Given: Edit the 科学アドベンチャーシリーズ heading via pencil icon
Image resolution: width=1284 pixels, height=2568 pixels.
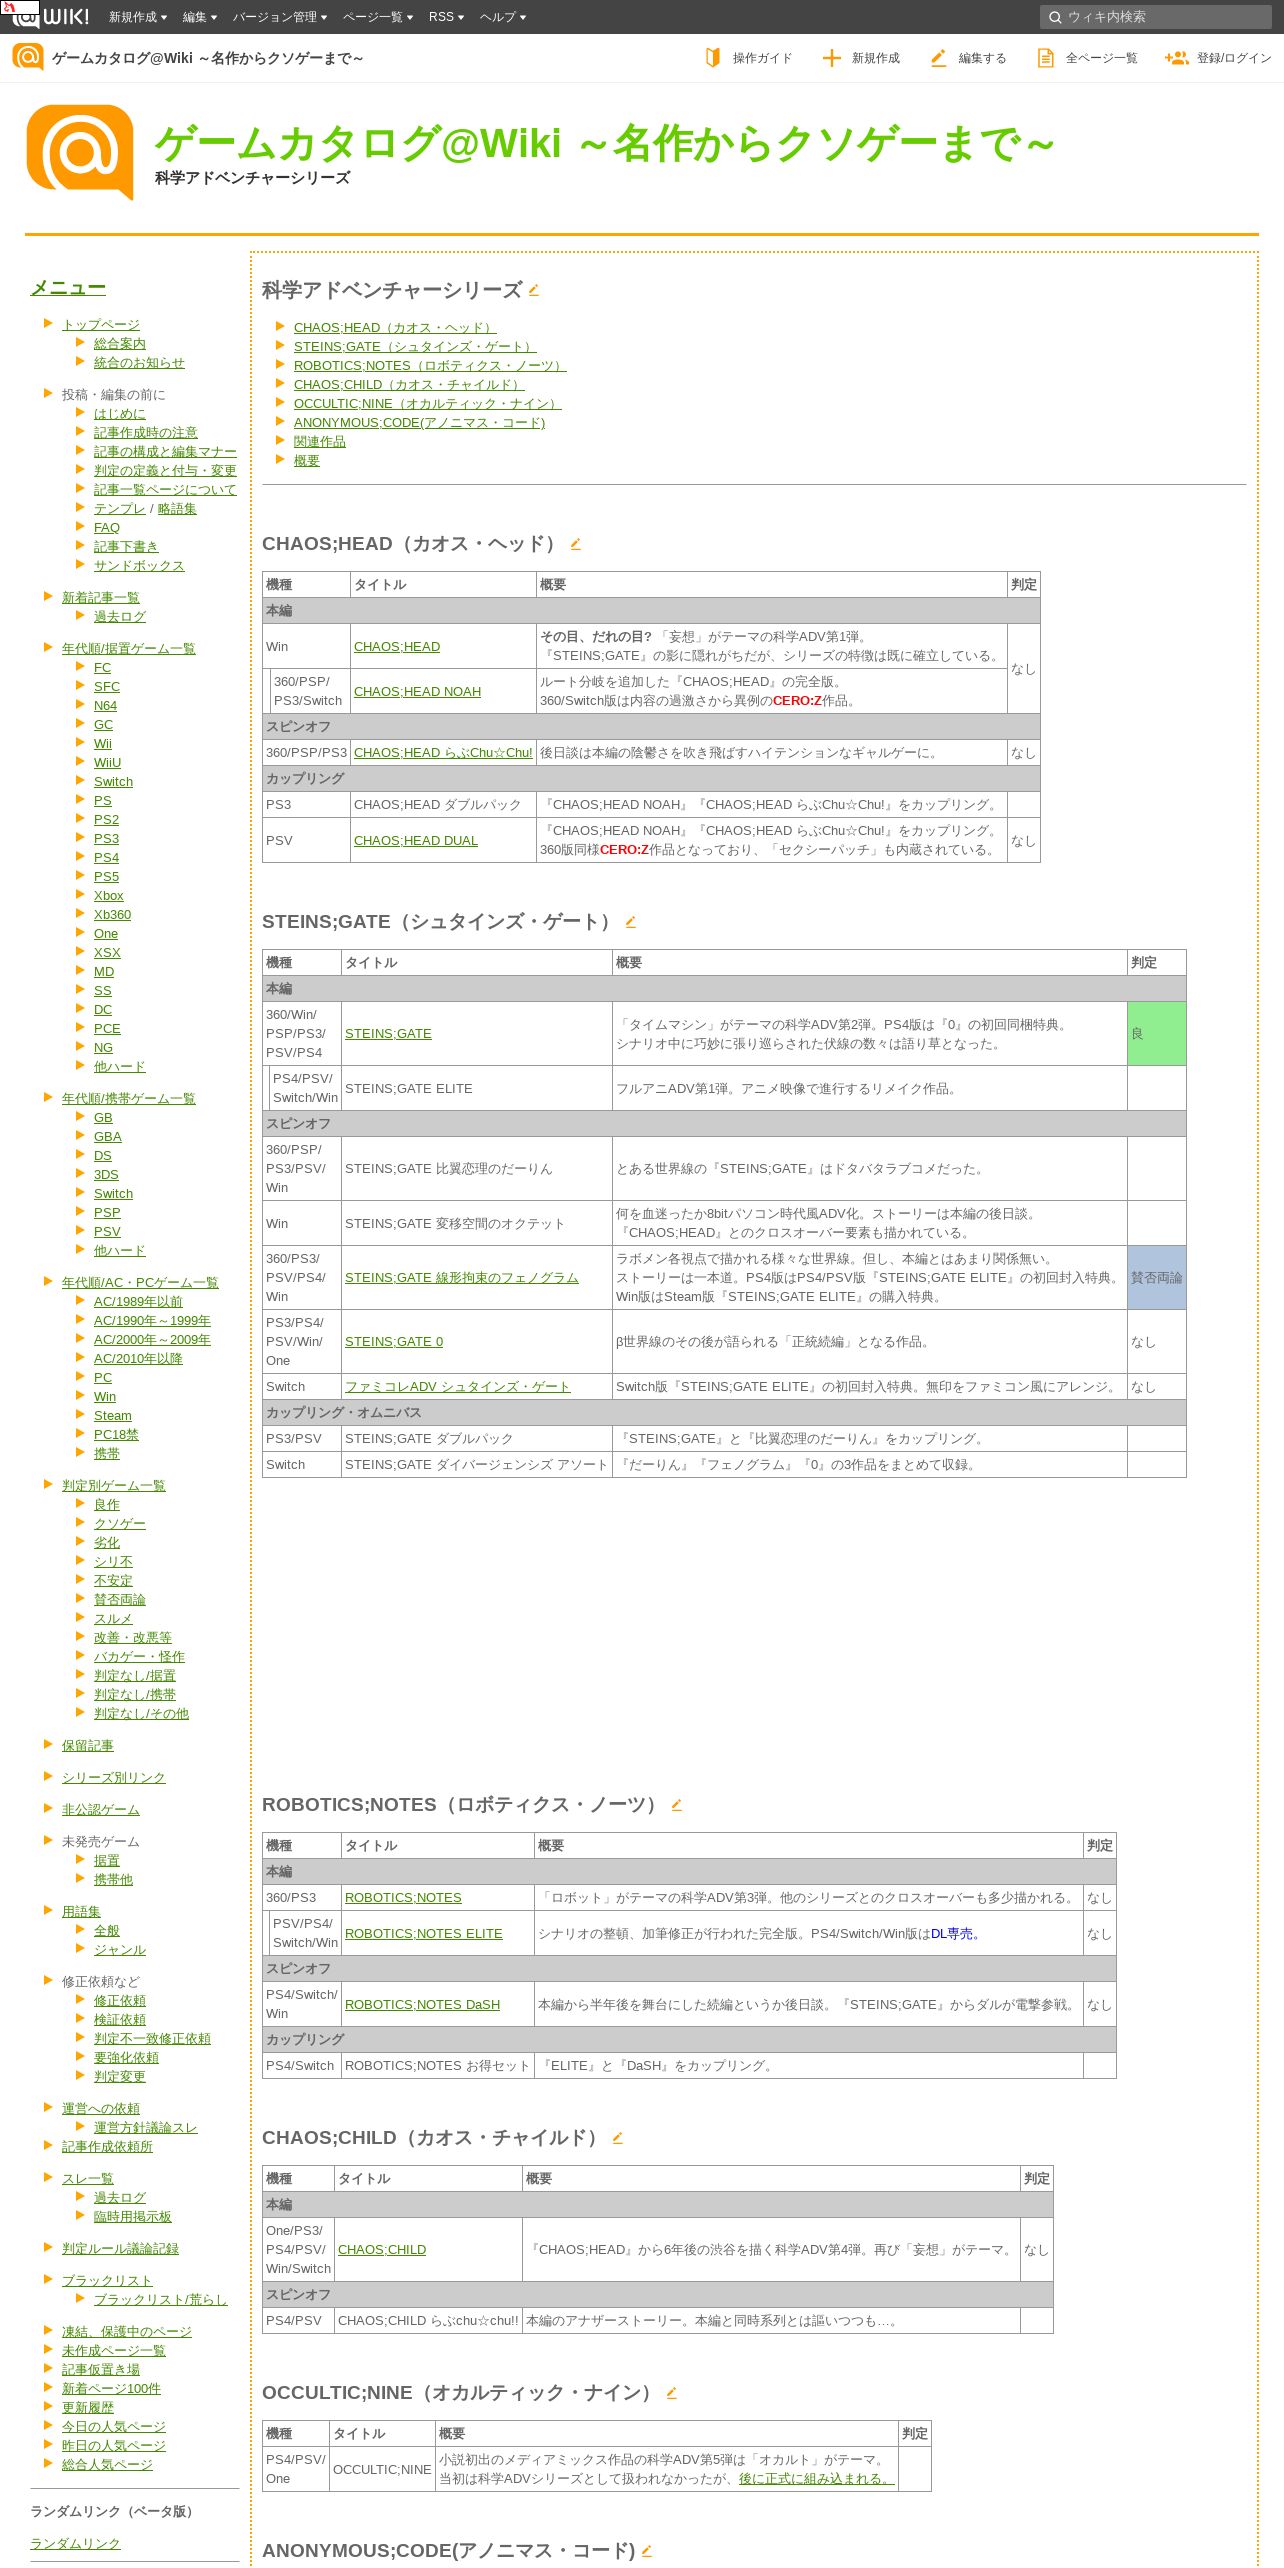Looking at the screenshot, I should [534, 290].
